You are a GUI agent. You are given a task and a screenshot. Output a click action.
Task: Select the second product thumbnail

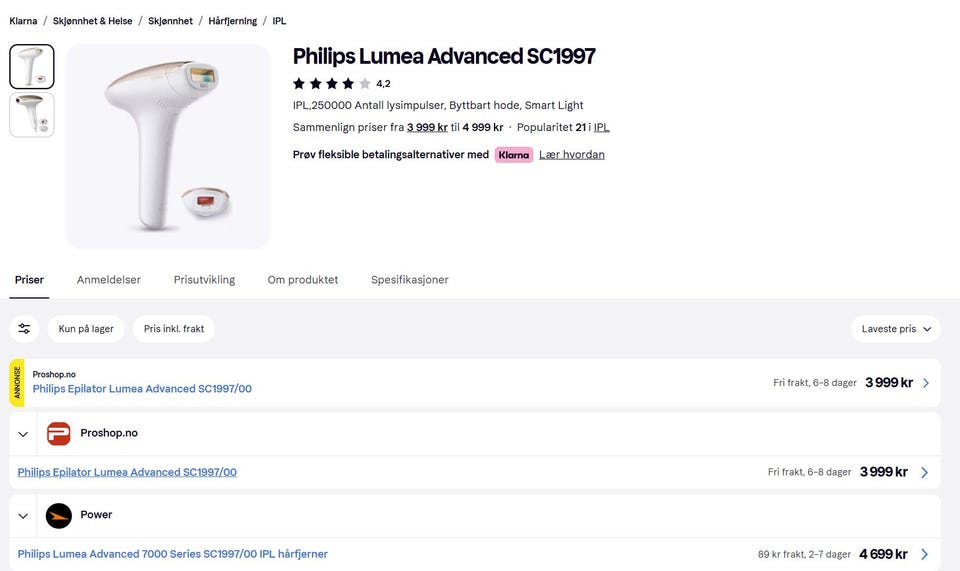32,115
